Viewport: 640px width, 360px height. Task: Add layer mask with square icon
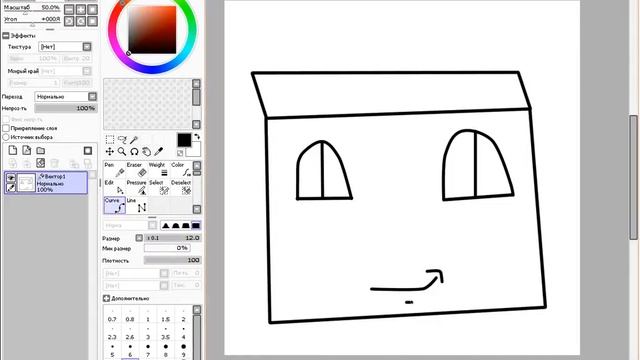[x=88, y=151]
